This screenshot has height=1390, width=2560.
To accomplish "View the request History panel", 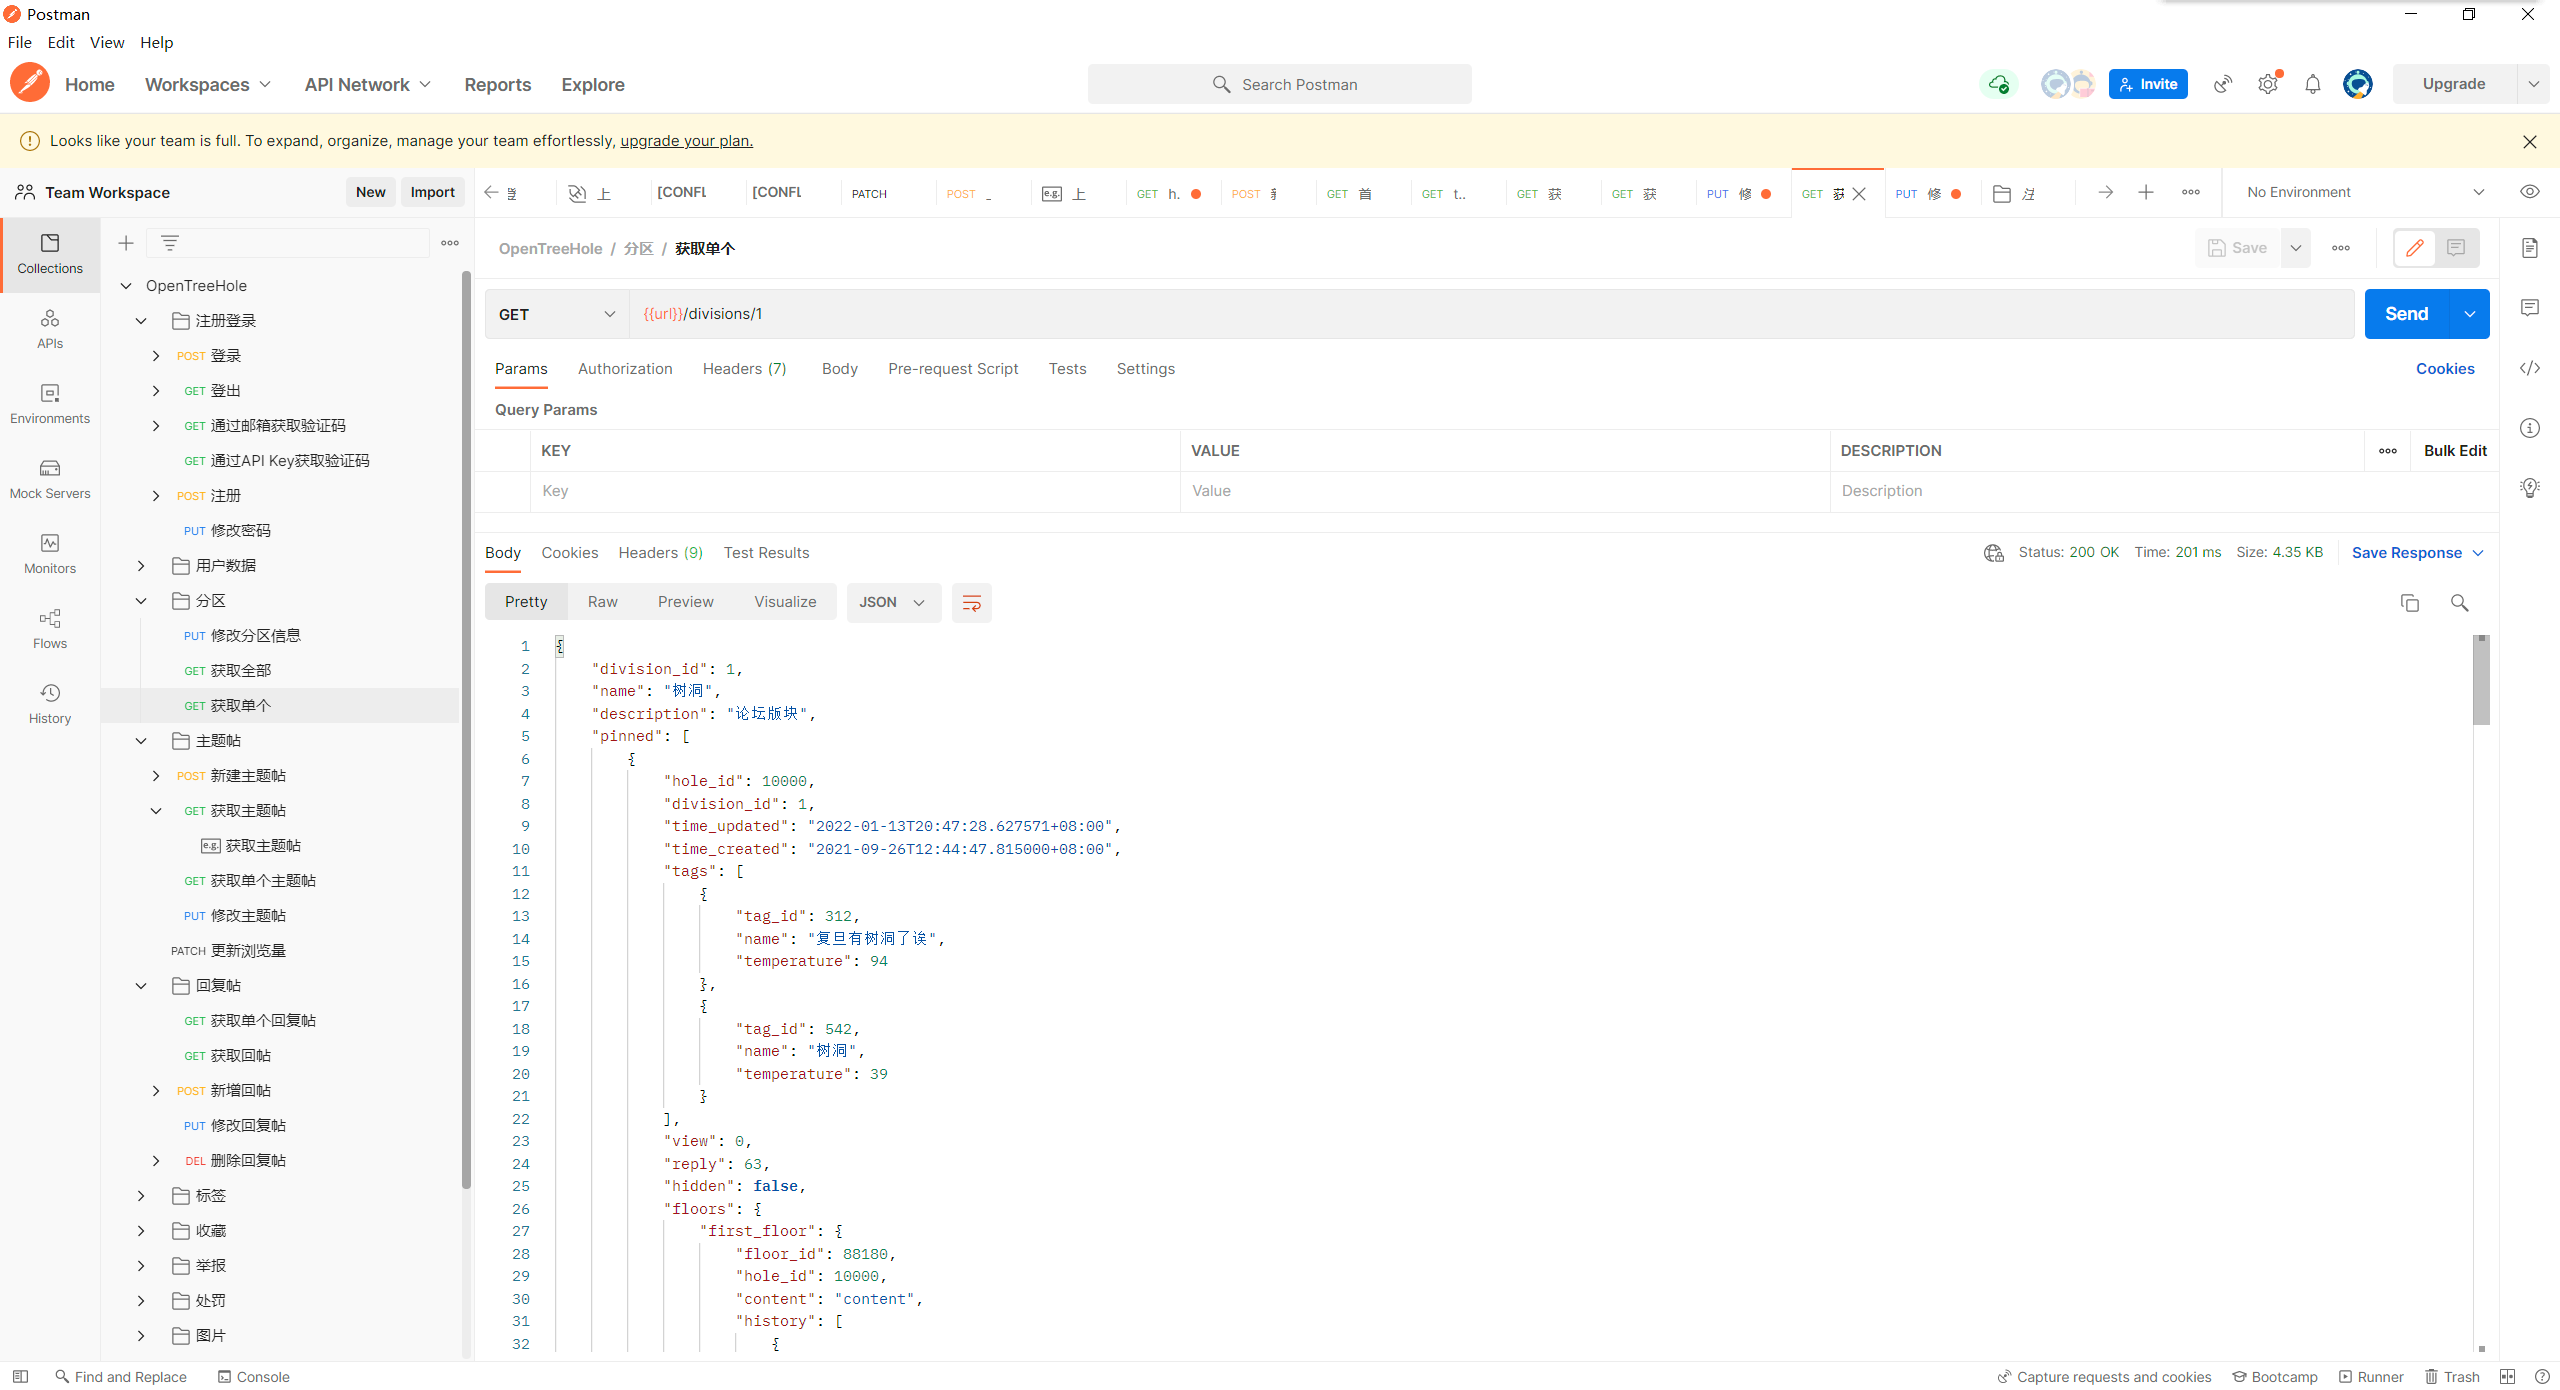I will 49,702.
